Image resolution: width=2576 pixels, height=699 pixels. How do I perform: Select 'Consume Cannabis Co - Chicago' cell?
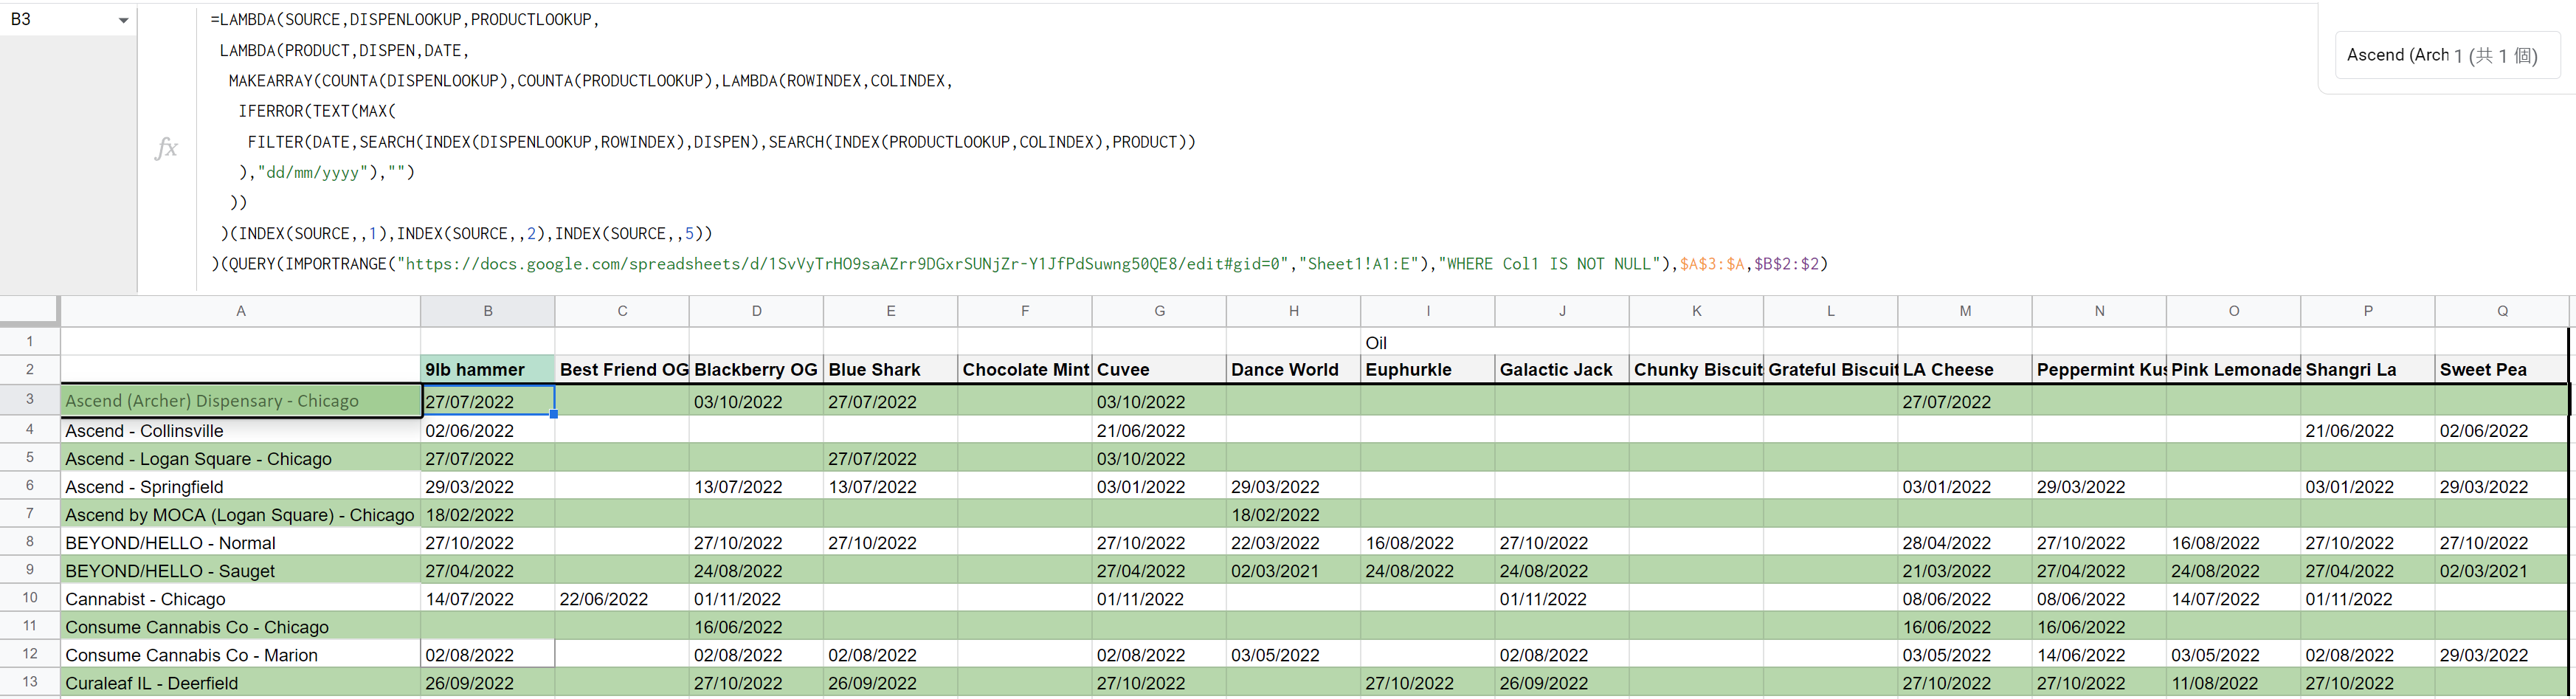[x=240, y=626]
